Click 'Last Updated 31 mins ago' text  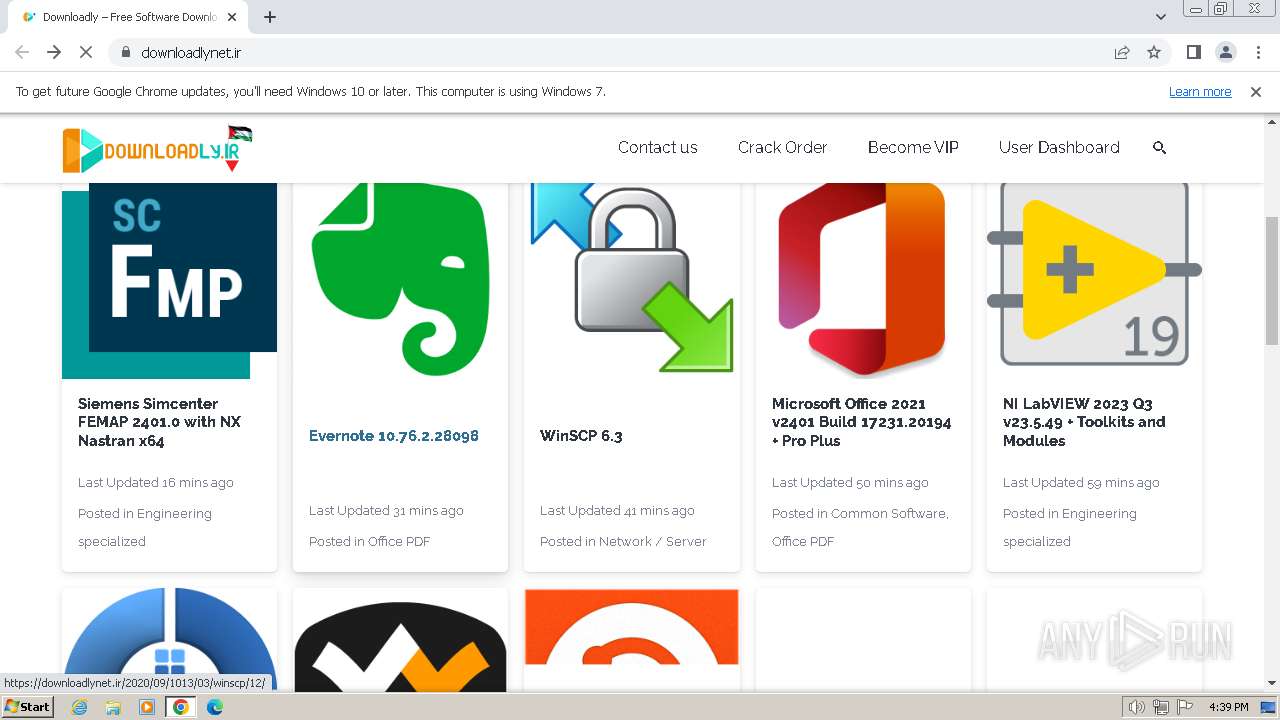(386, 510)
